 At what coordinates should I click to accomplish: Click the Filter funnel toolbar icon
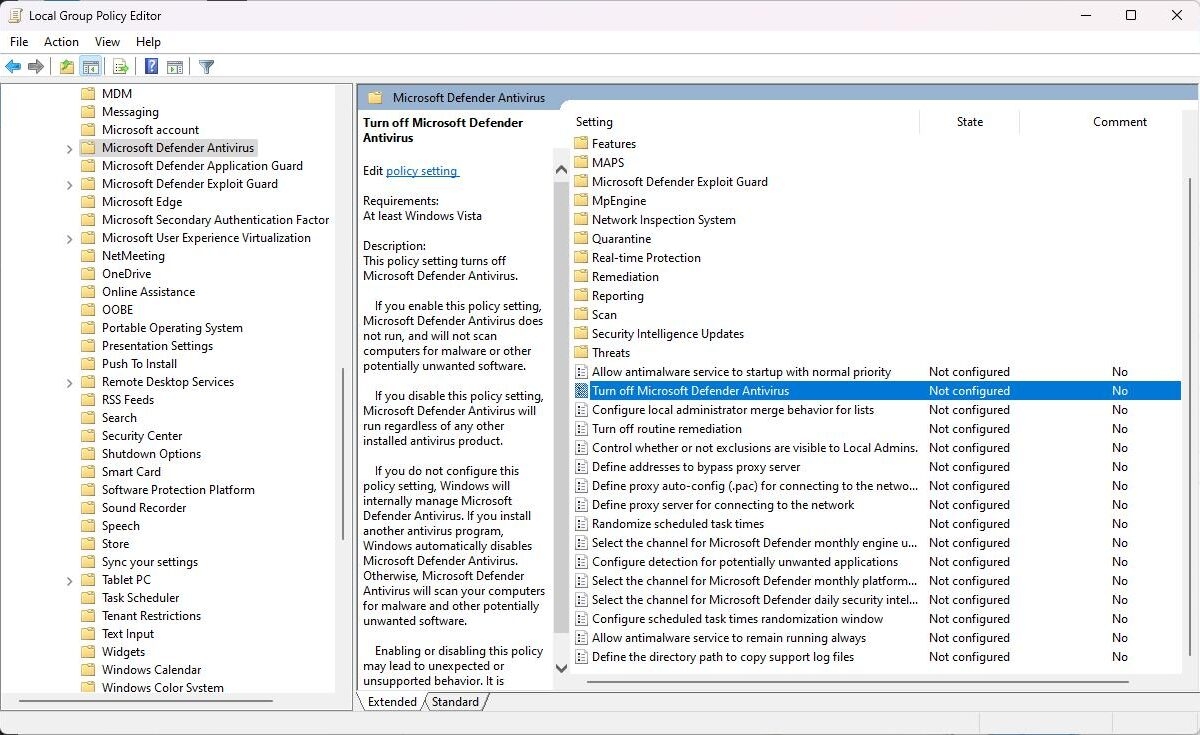pos(206,67)
